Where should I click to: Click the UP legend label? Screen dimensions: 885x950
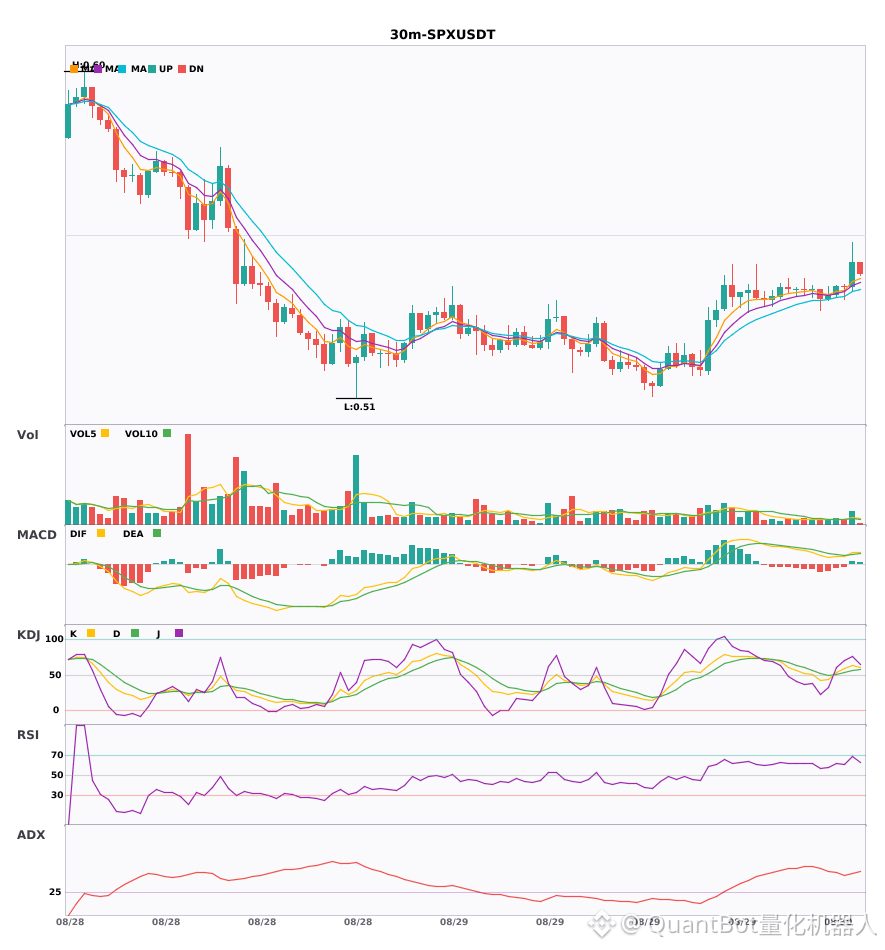(x=166, y=69)
